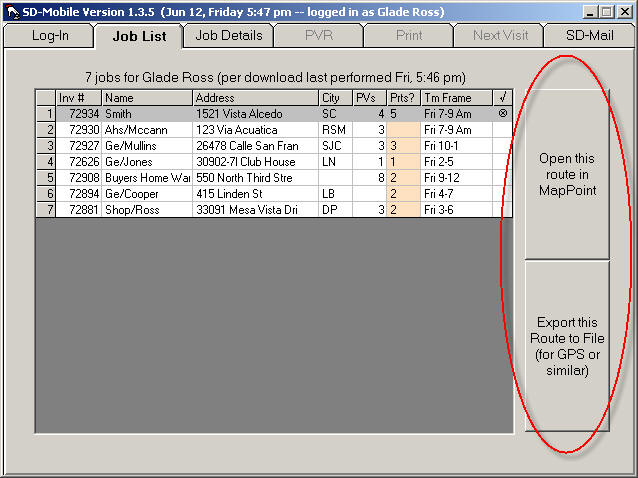
Task: Sort by the Inv # column header
Action: coord(78,98)
